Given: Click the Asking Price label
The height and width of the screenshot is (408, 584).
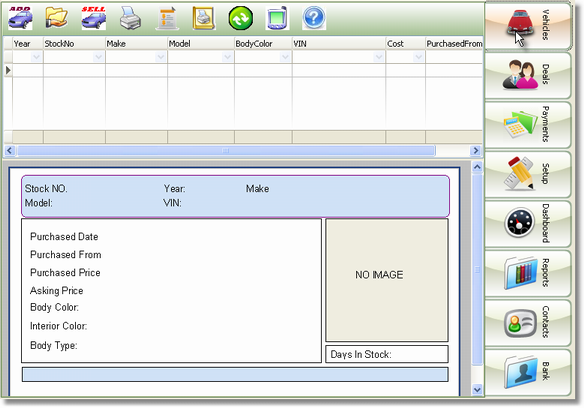Looking at the screenshot, I should pyautogui.click(x=57, y=290).
